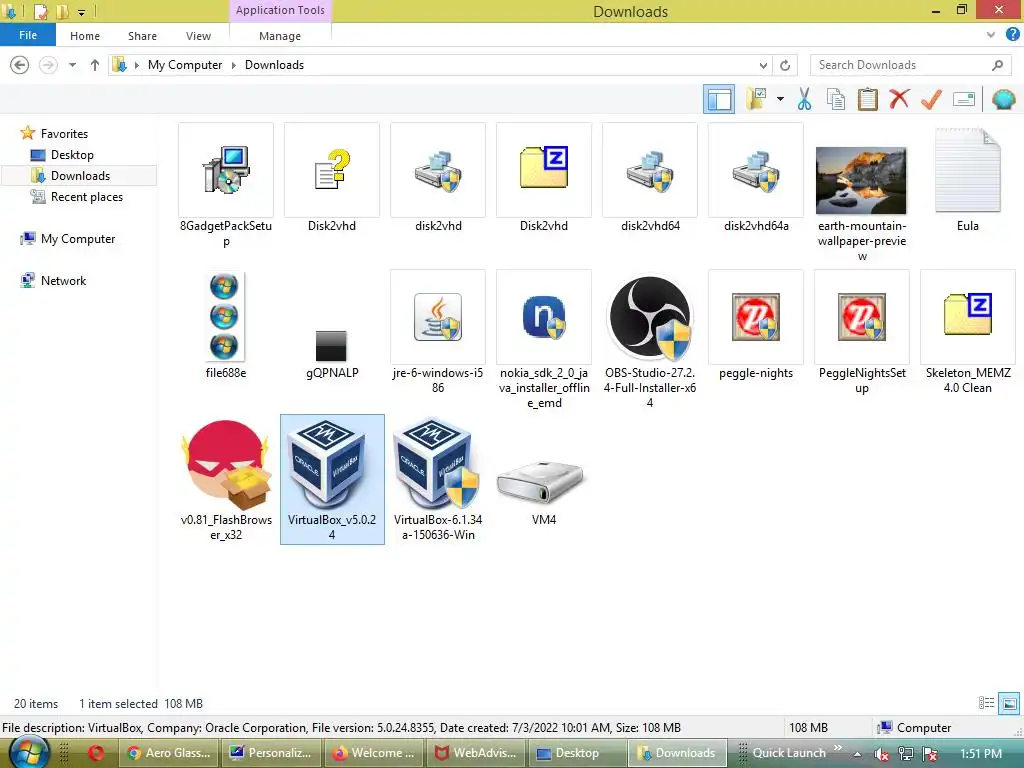Open Explorer help question mark icon

(1012, 35)
